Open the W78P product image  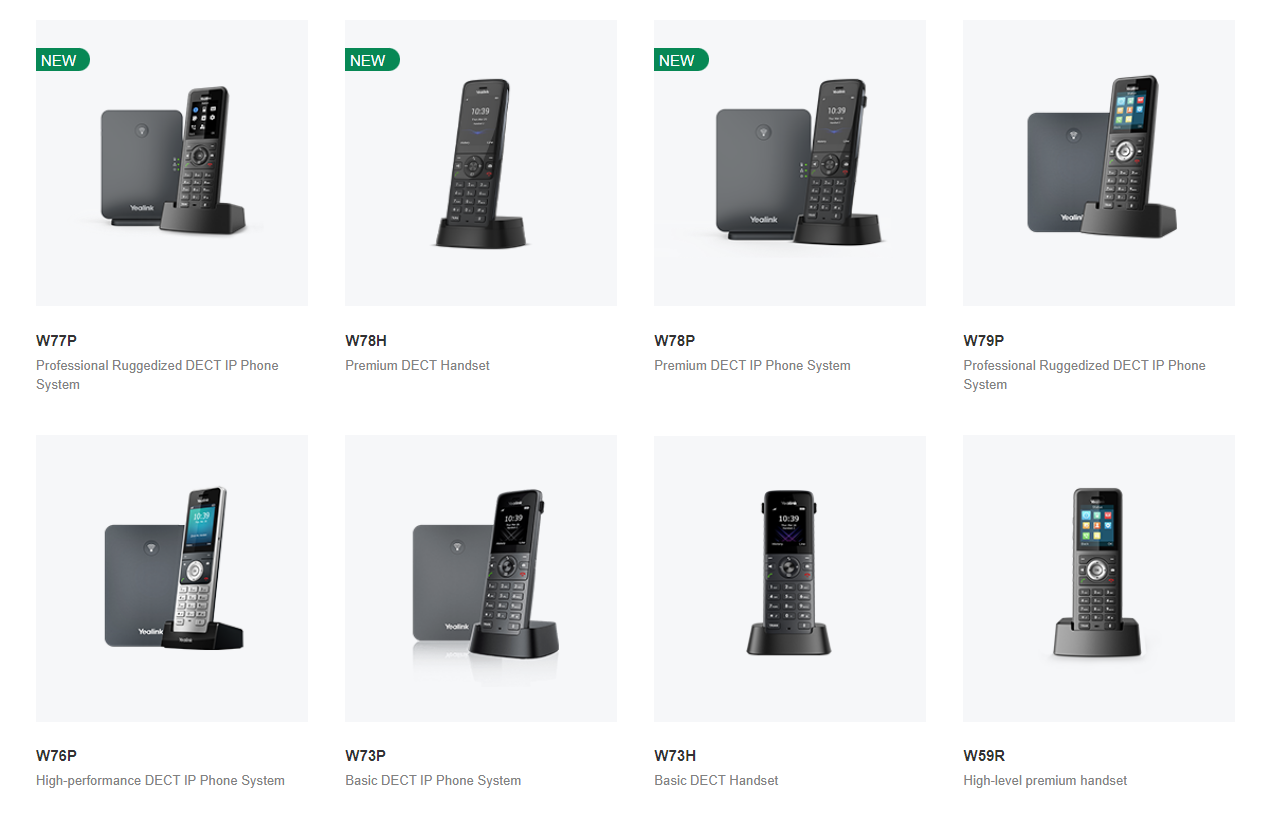pos(790,163)
